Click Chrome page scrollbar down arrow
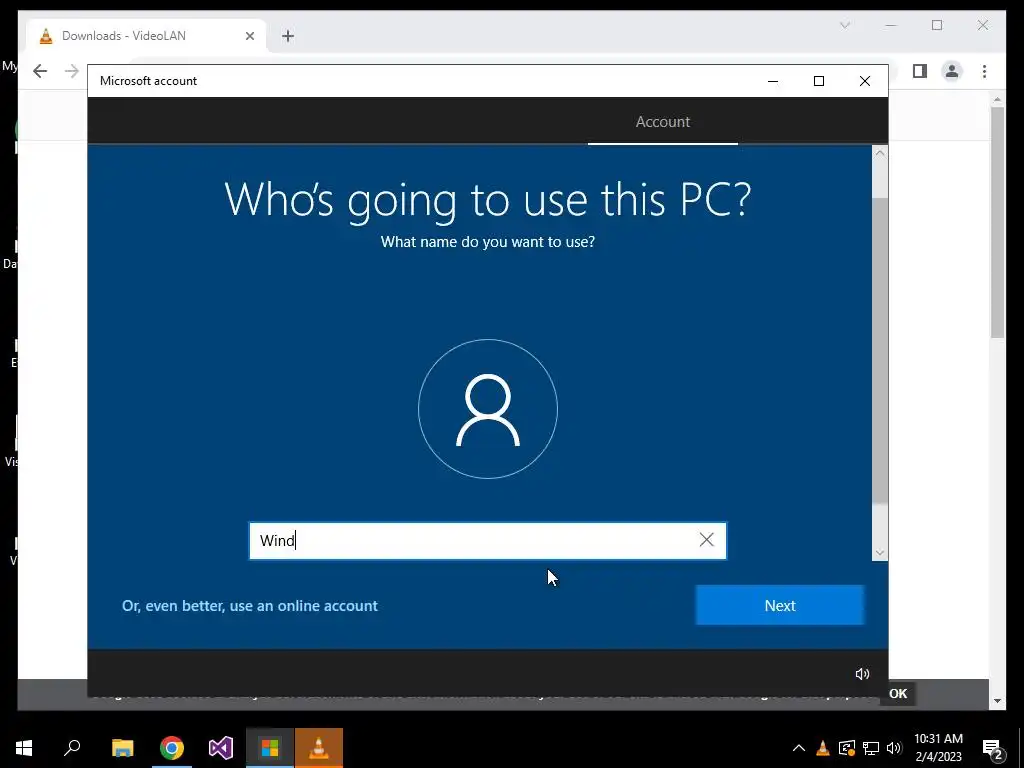The height and width of the screenshot is (768, 1024). click(997, 701)
